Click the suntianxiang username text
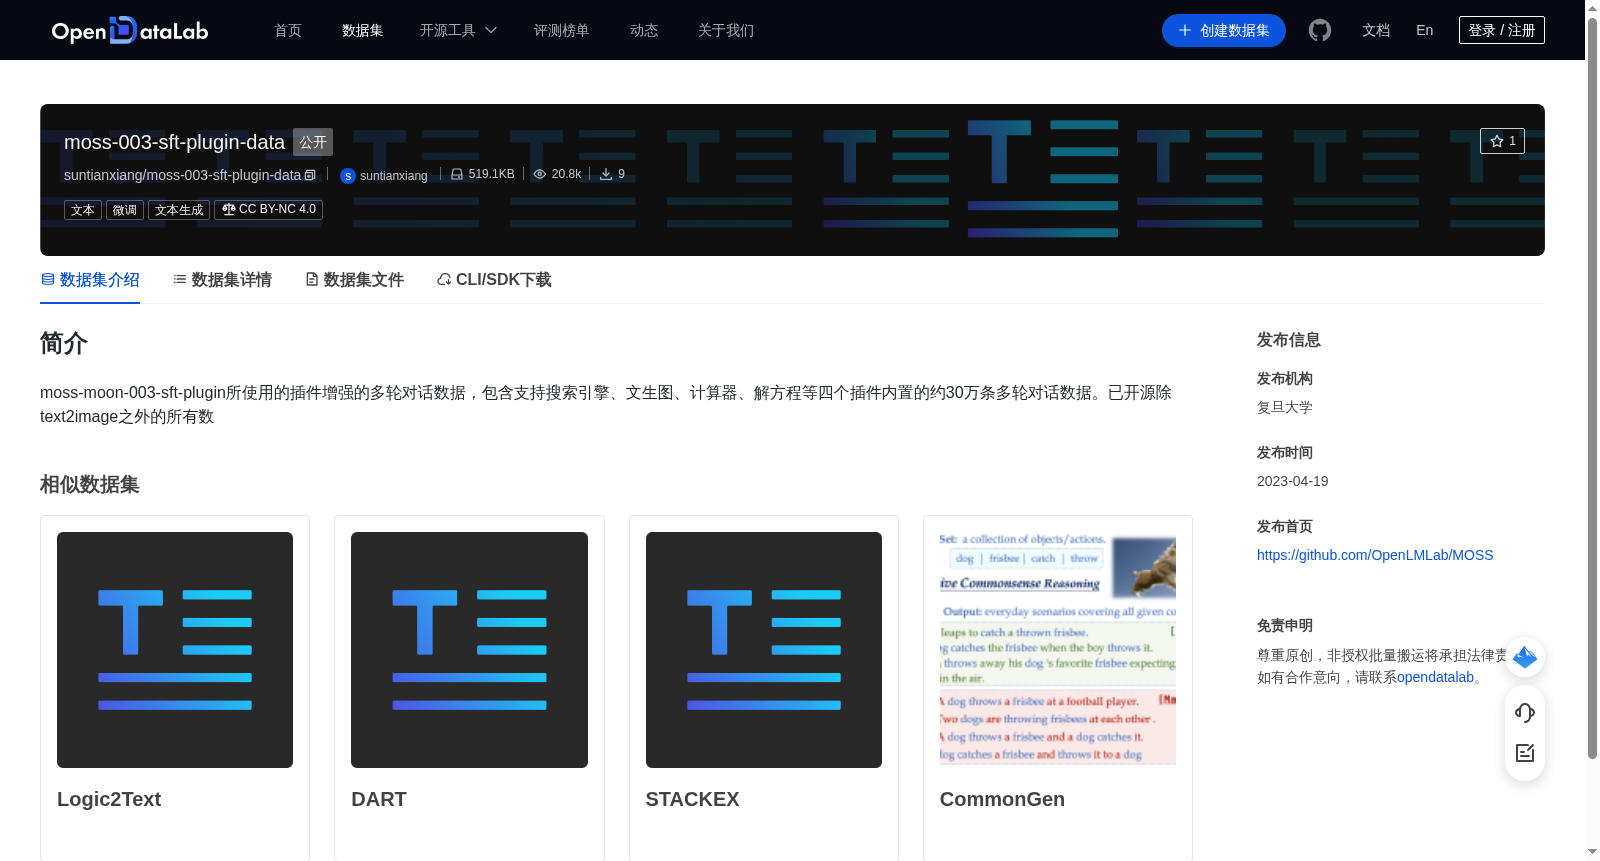The width and height of the screenshot is (1600, 861). [394, 176]
